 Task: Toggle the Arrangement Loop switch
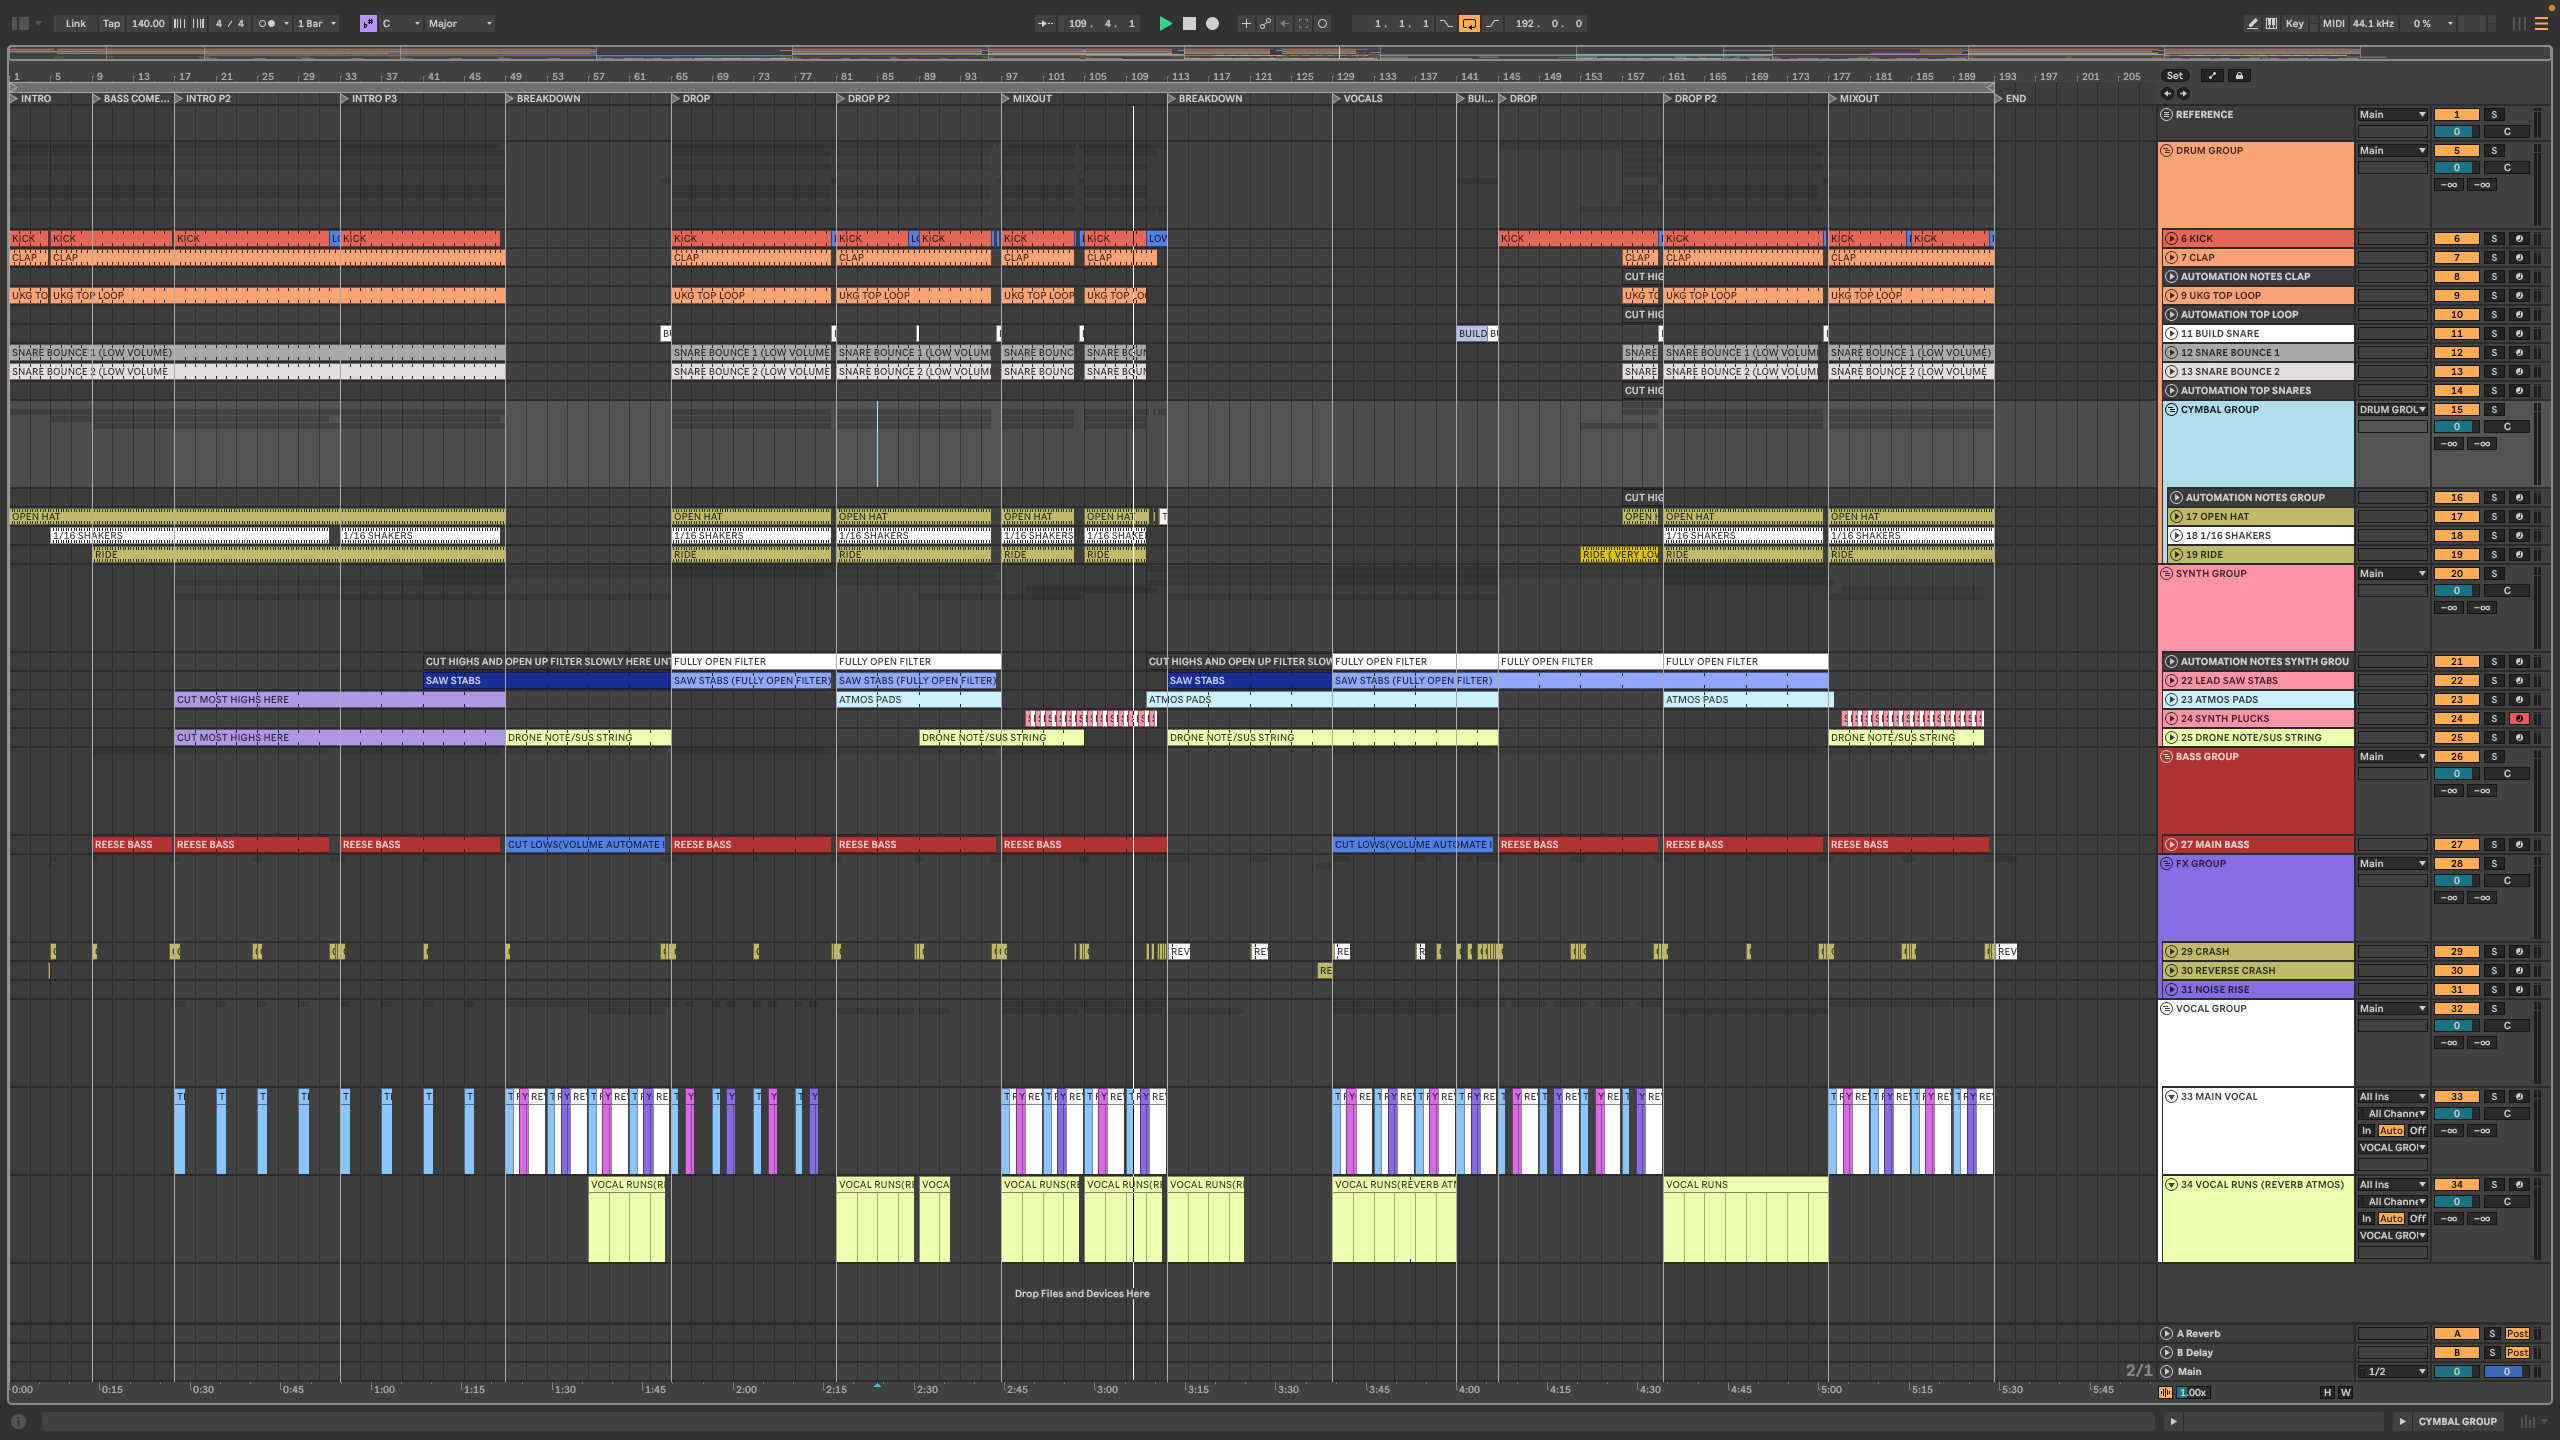[1469, 23]
